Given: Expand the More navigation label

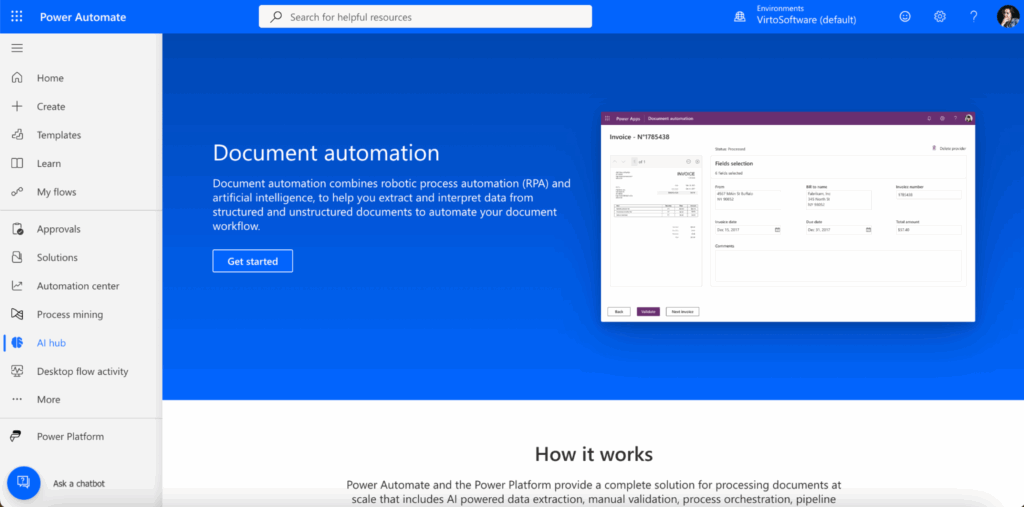Looking at the screenshot, I should pyautogui.click(x=48, y=399).
